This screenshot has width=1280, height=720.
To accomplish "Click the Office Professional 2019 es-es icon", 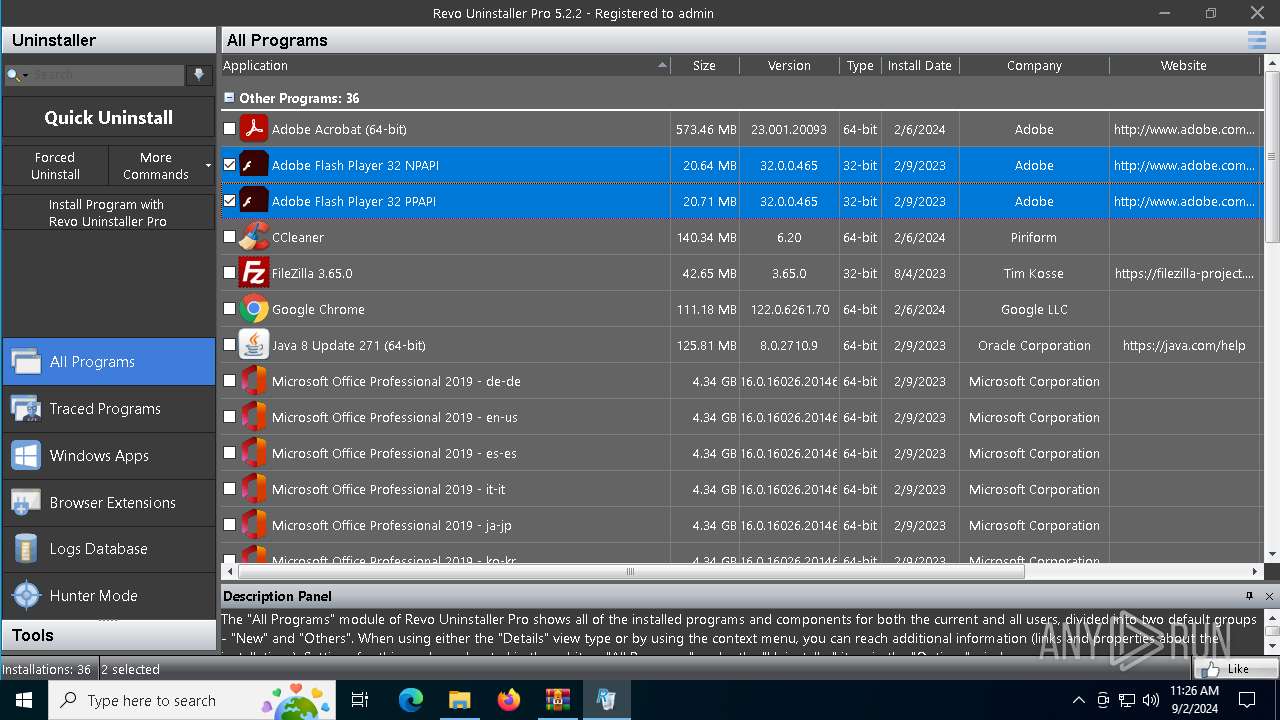I will (254, 453).
